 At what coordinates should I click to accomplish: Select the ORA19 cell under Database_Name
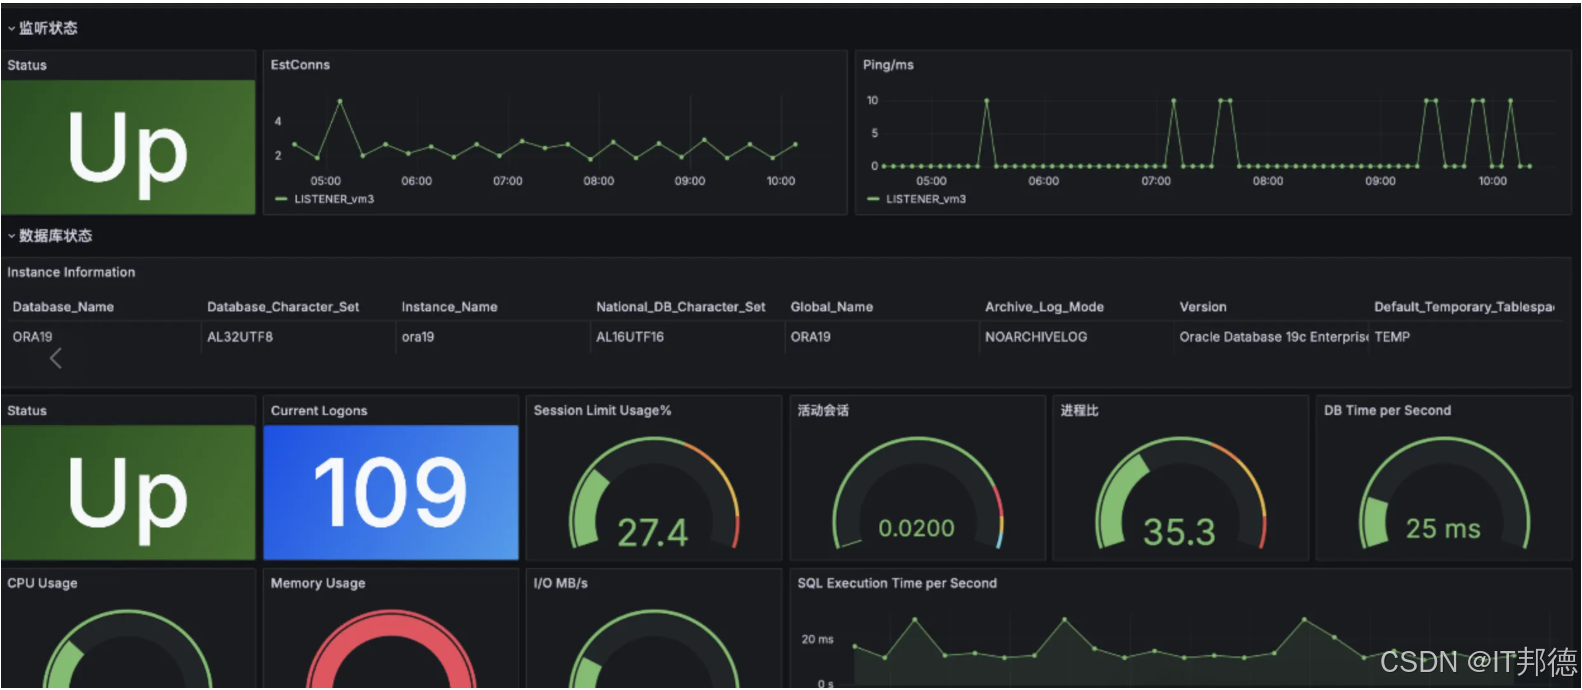(x=32, y=337)
